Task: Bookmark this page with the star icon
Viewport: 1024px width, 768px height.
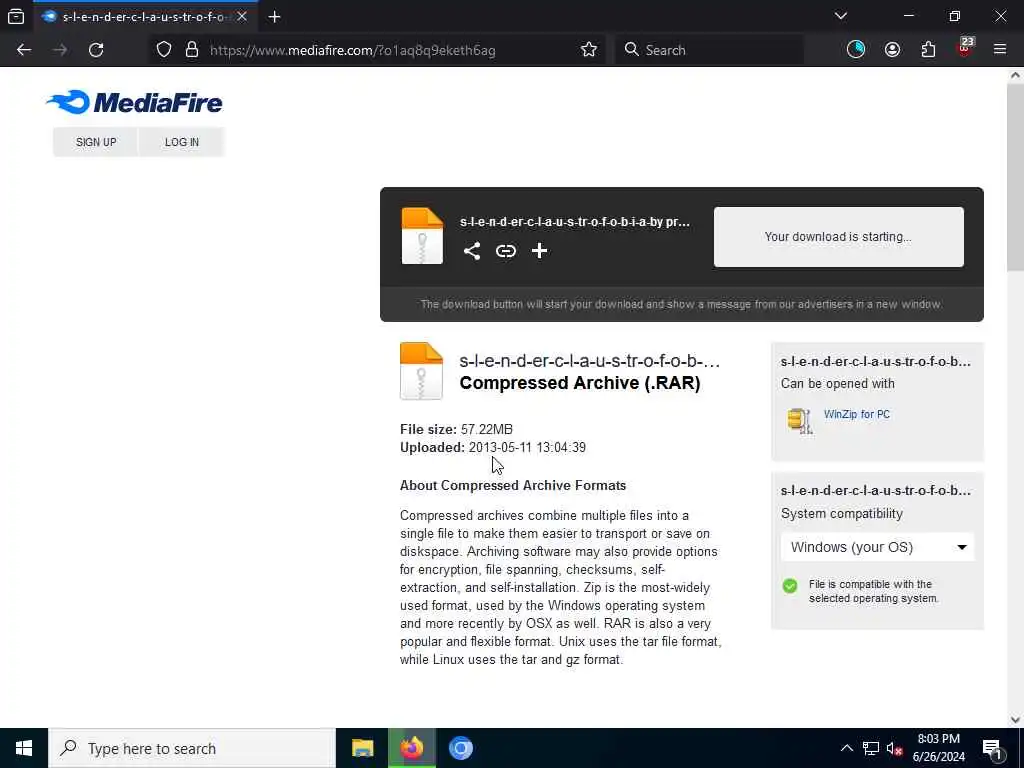Action: point(589,50)
